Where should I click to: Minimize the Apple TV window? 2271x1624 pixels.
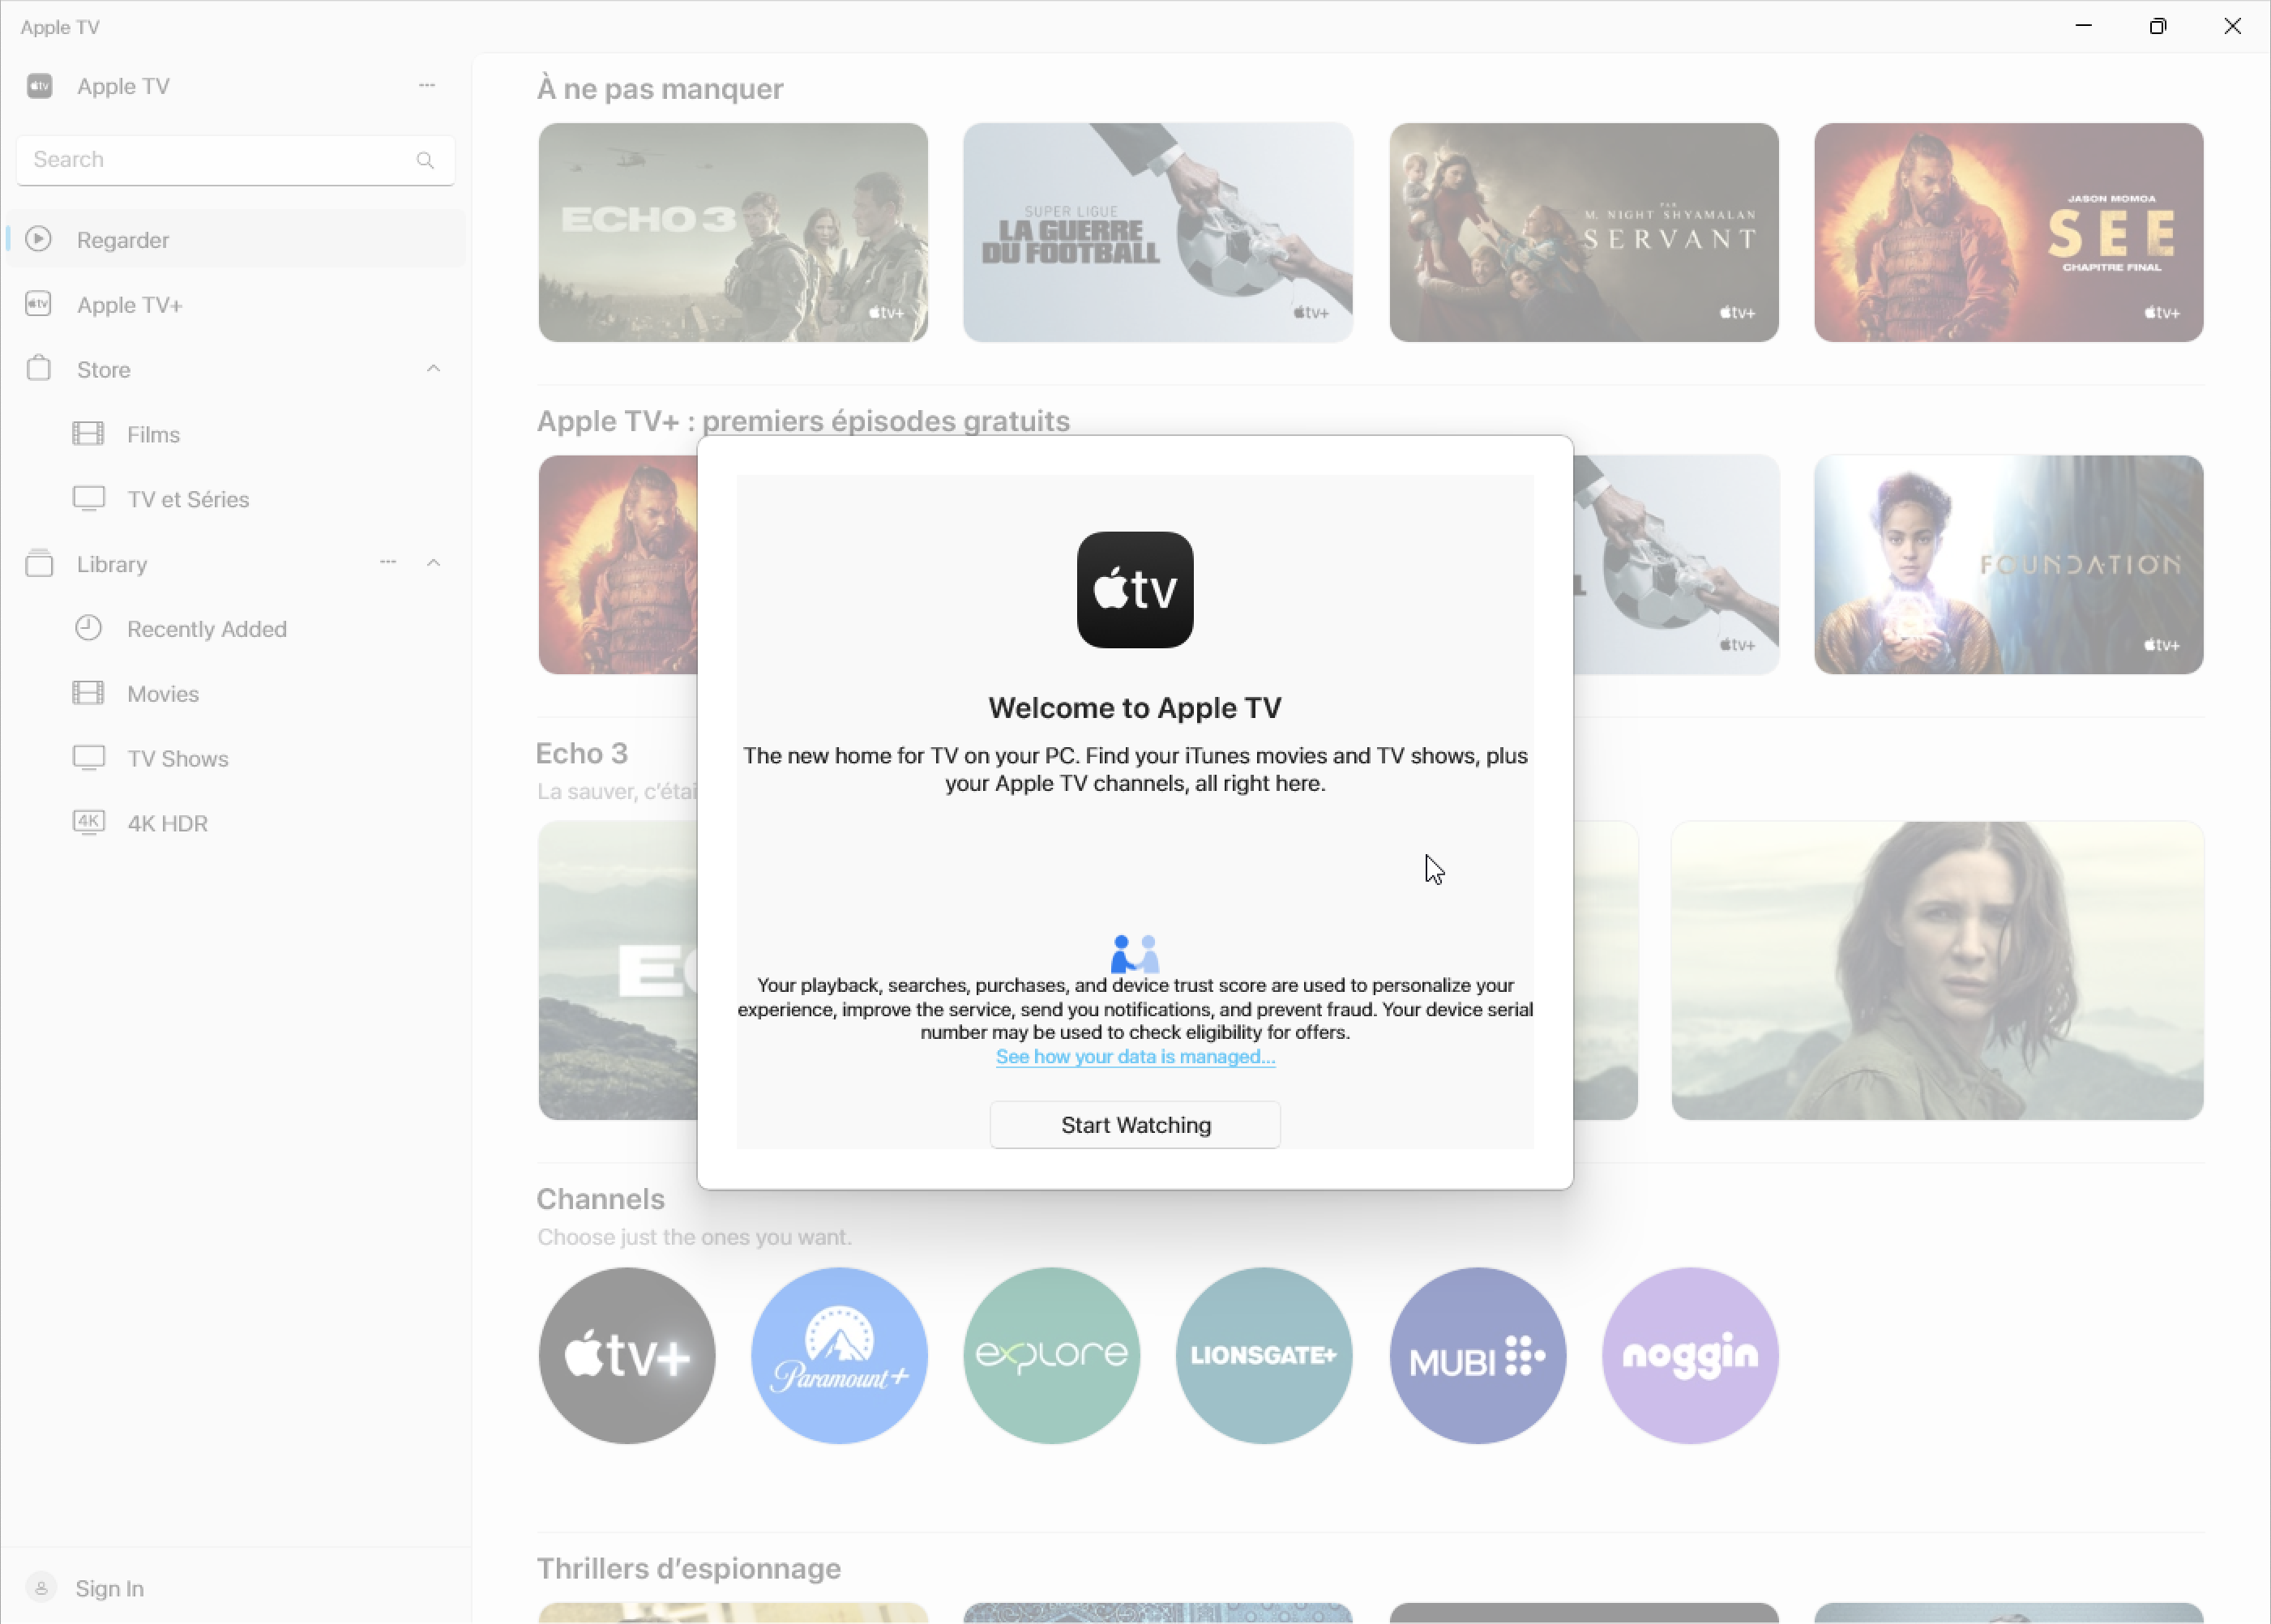tap(2084, 26)
